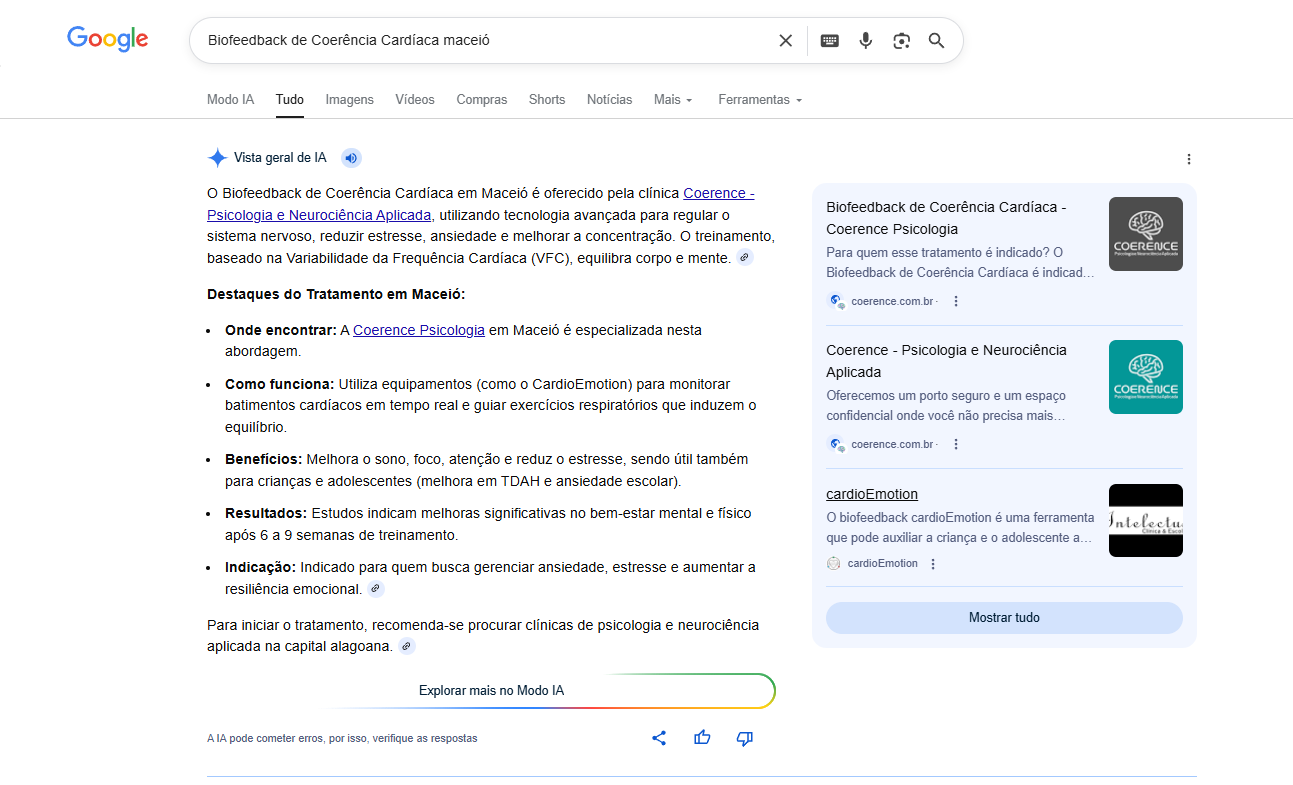Play audio of the AI overview
This screenshot has height=785, width=1293.
(x=351, y=158)
